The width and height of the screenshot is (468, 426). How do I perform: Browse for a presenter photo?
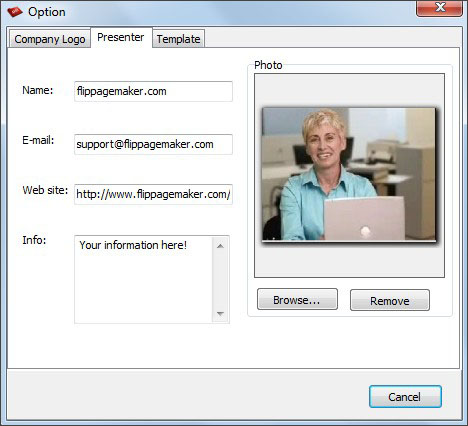click(297, 299)
